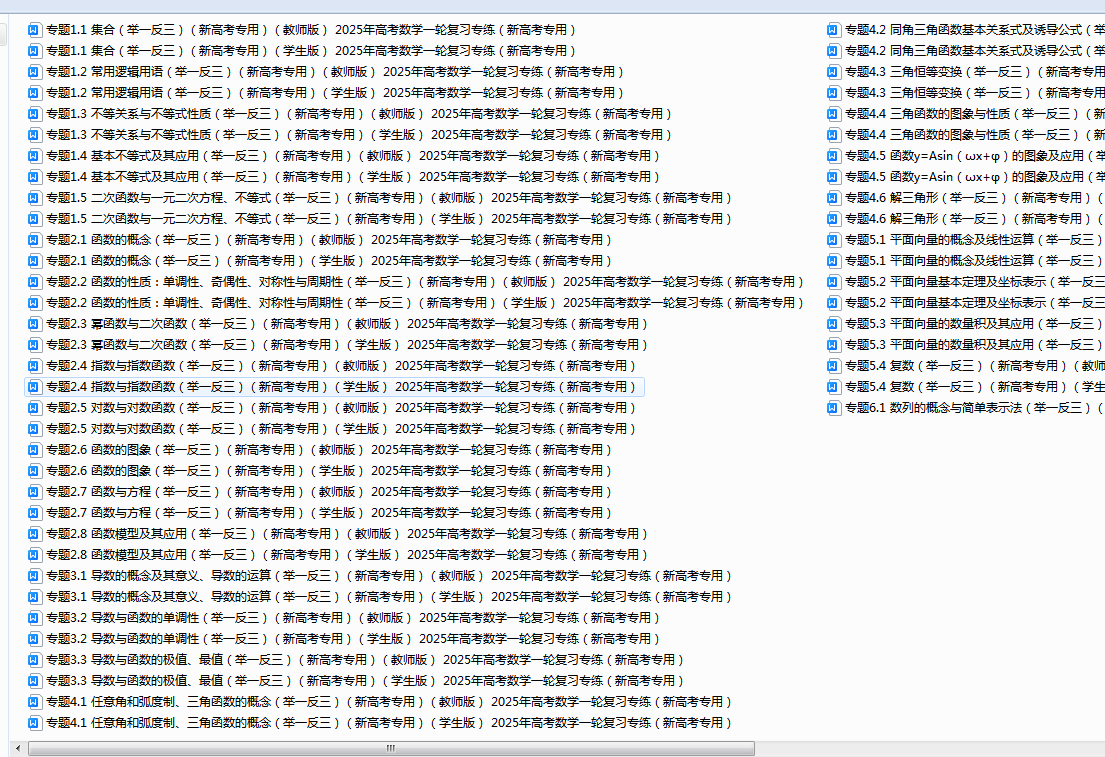Select the document icon of 专题2.7 函数与方程 教师版
Screen dimensions: 1105x757
34,492
